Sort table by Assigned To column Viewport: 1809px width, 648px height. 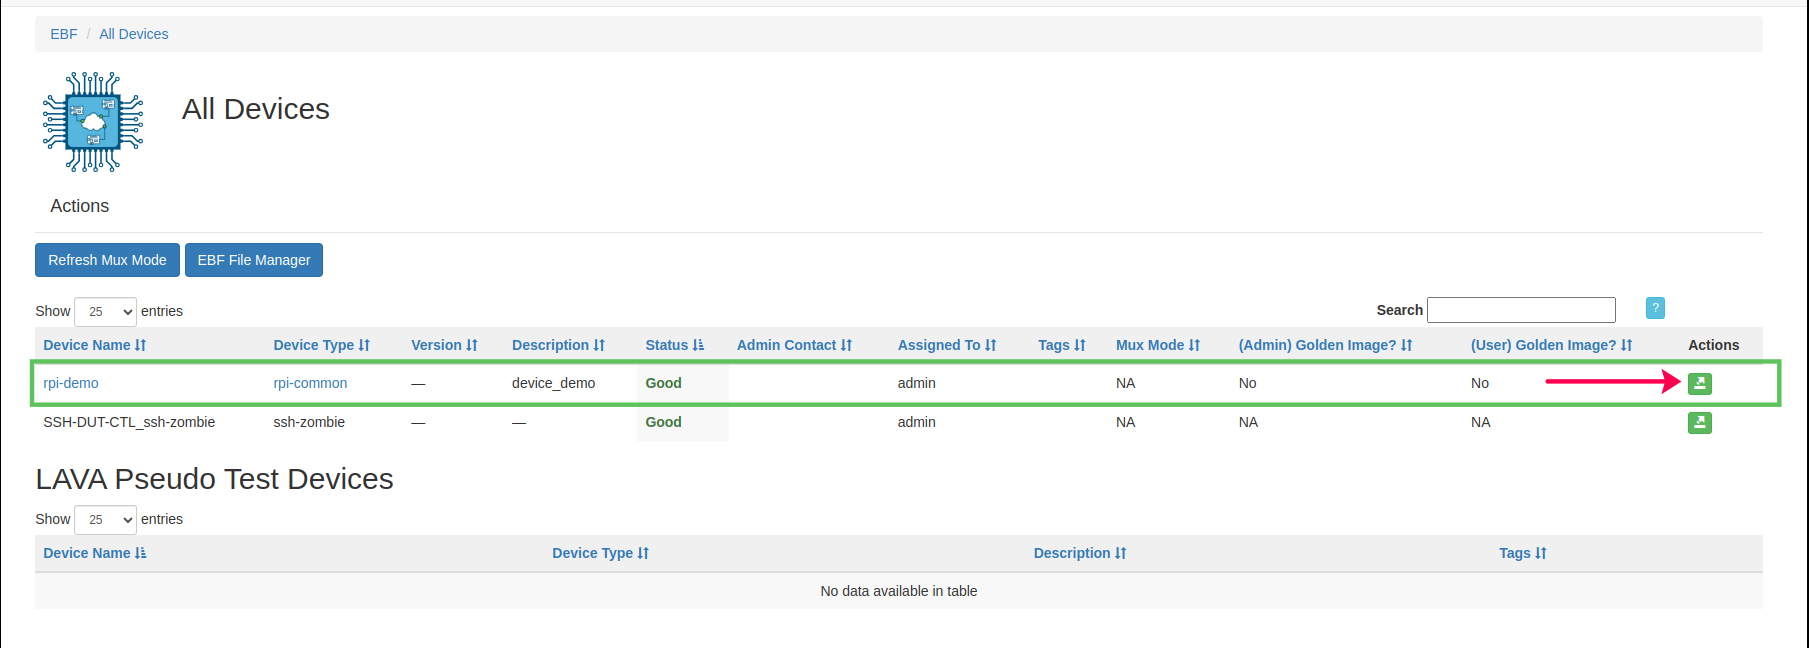tap(947, 345)
